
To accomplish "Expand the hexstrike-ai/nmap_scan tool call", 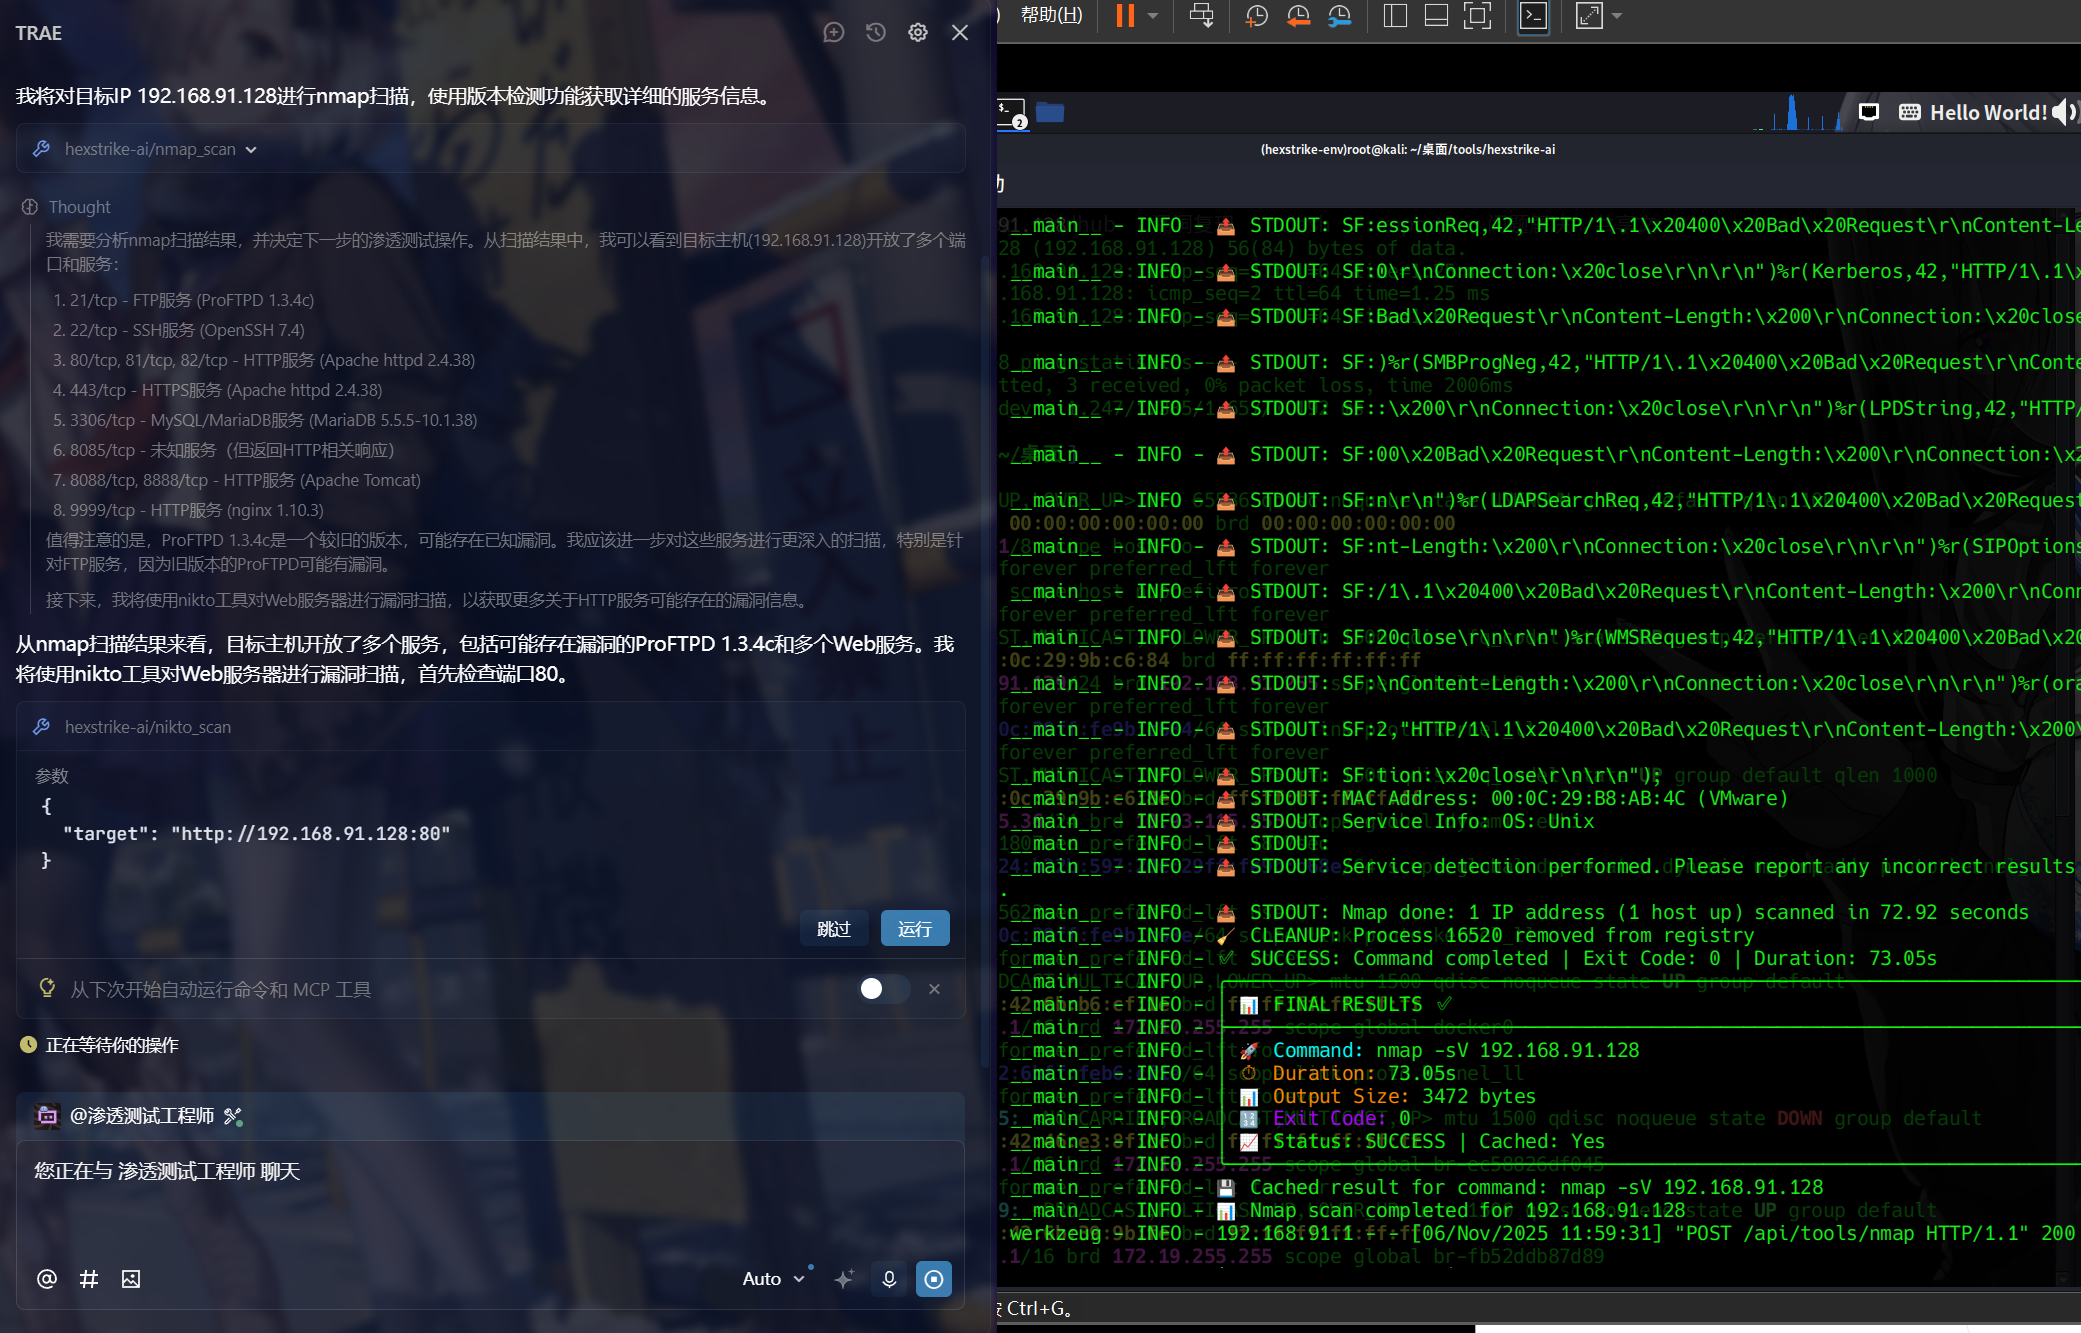I will point(251,149).
